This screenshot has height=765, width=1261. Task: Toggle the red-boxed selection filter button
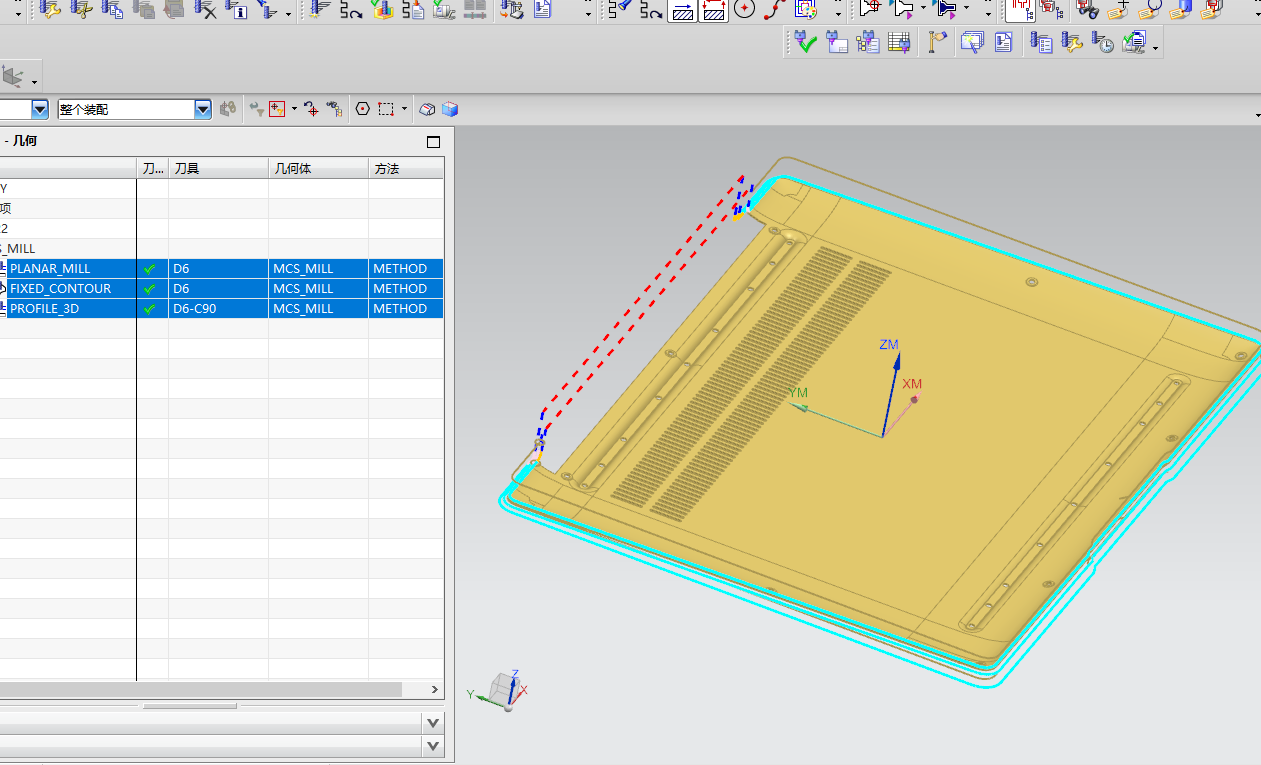[x=277, y=109]
